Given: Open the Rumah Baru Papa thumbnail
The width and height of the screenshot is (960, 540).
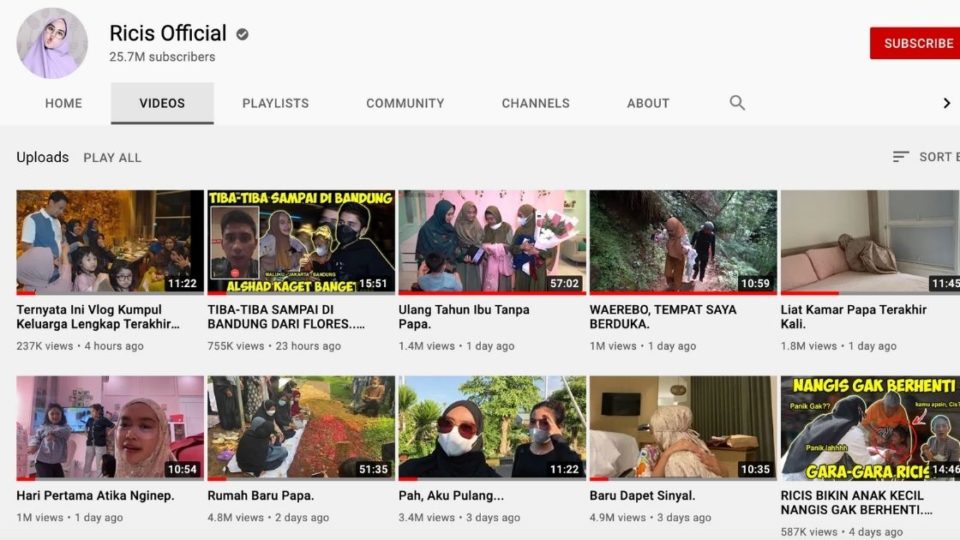Looking at the screenshot, I should tap(301, 428).
